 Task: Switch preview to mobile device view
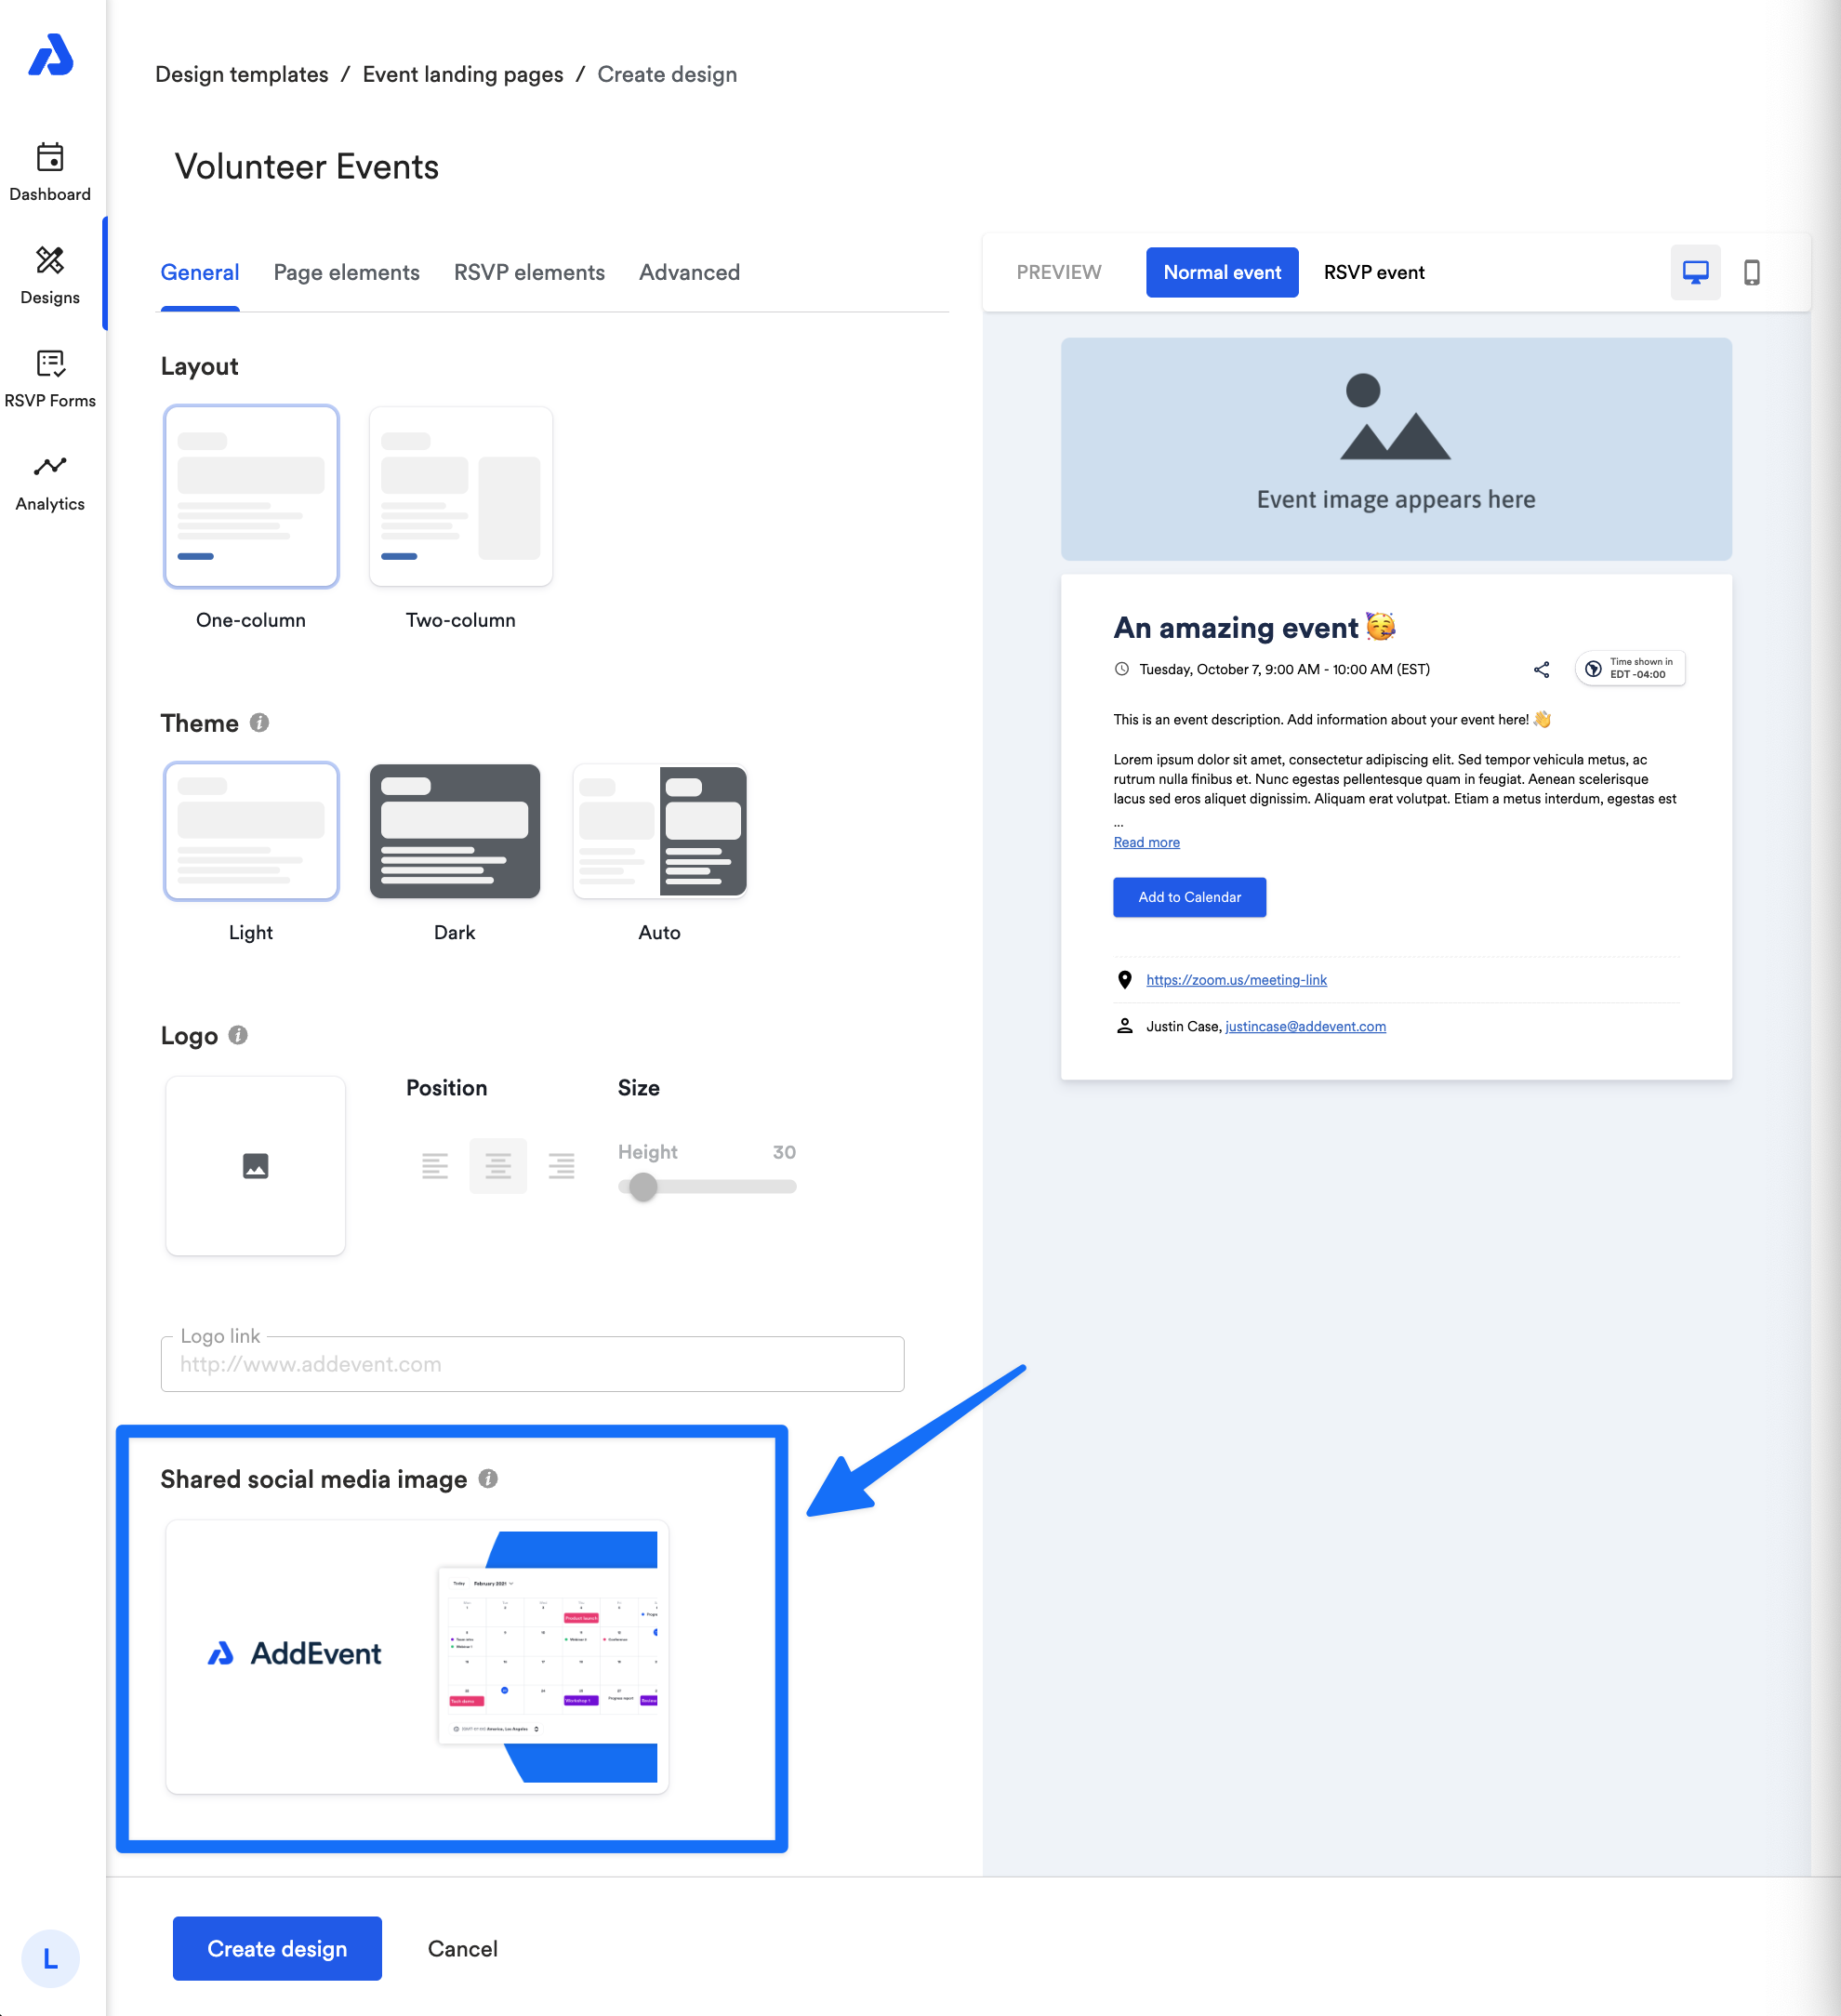pos(1751,272)
